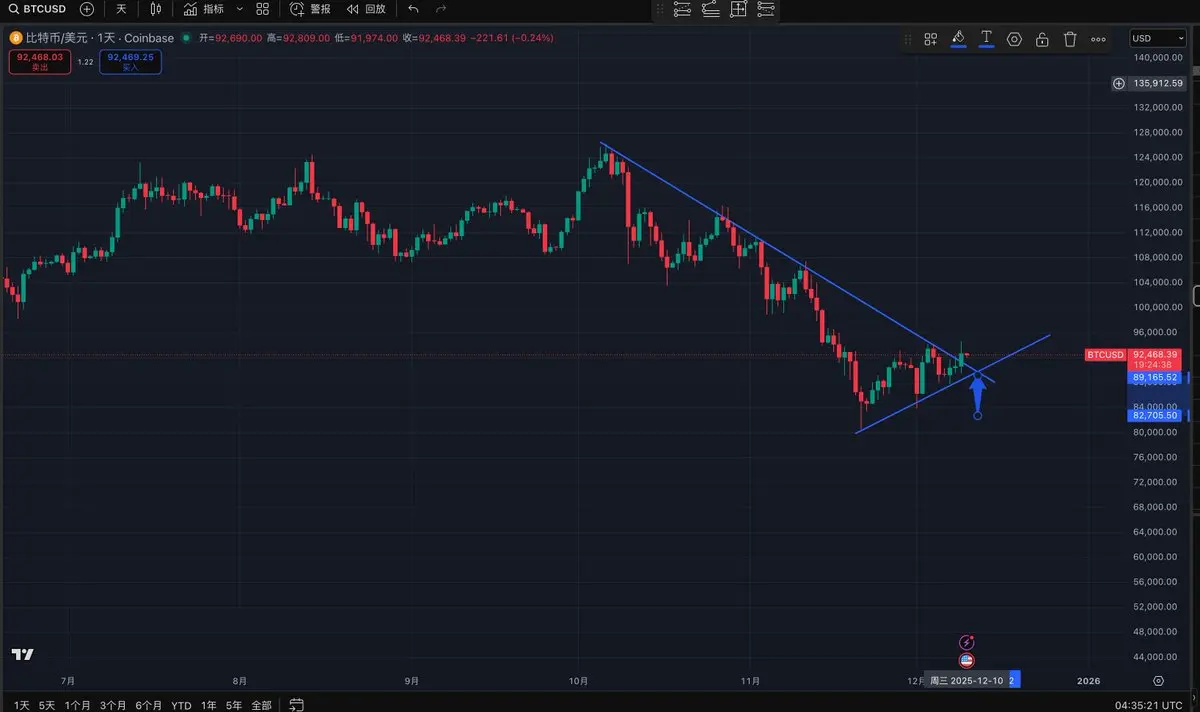Select the parallel channel tool in favorites toolbar
The width and height of the screenshot is (1200, 712).
click(x=711, y=10)
